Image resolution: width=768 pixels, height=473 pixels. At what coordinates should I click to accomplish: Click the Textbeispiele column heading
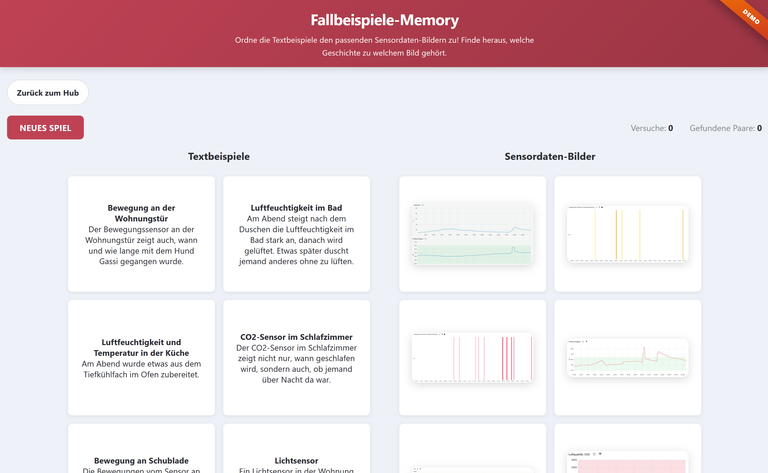219,156
